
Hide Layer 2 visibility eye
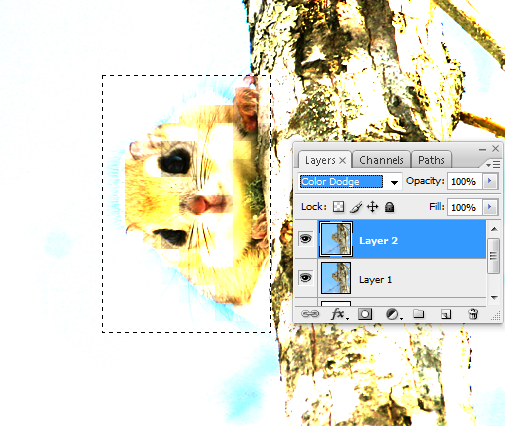click(305, 239)
